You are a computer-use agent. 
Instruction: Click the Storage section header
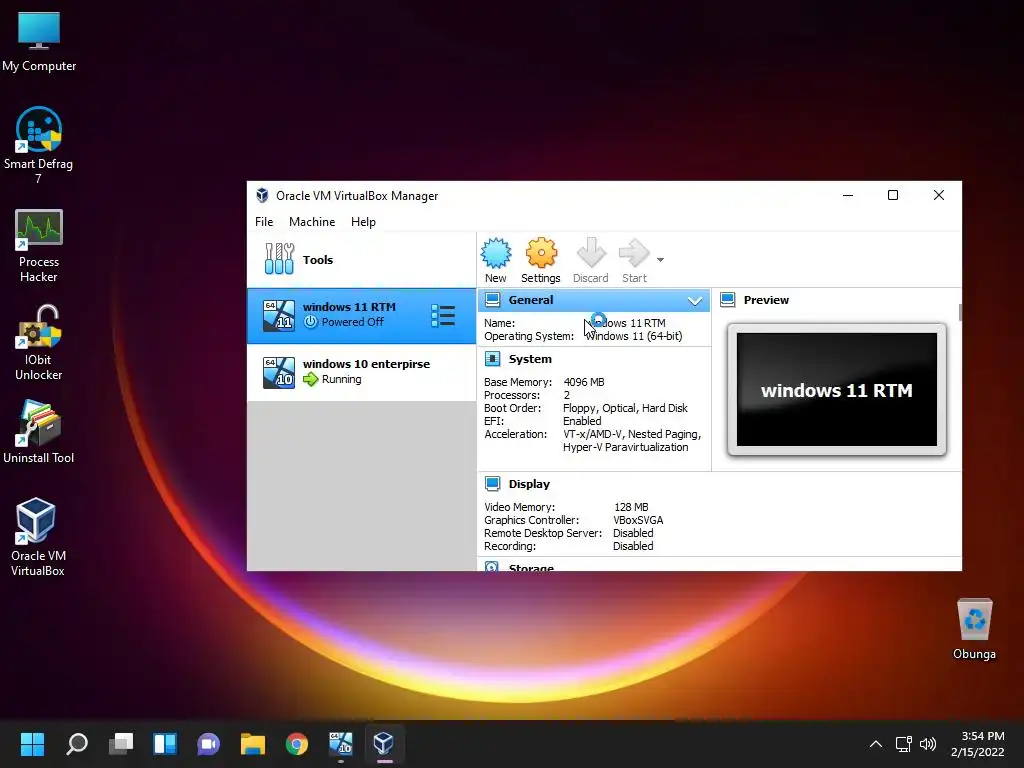(x=531, y=567)
